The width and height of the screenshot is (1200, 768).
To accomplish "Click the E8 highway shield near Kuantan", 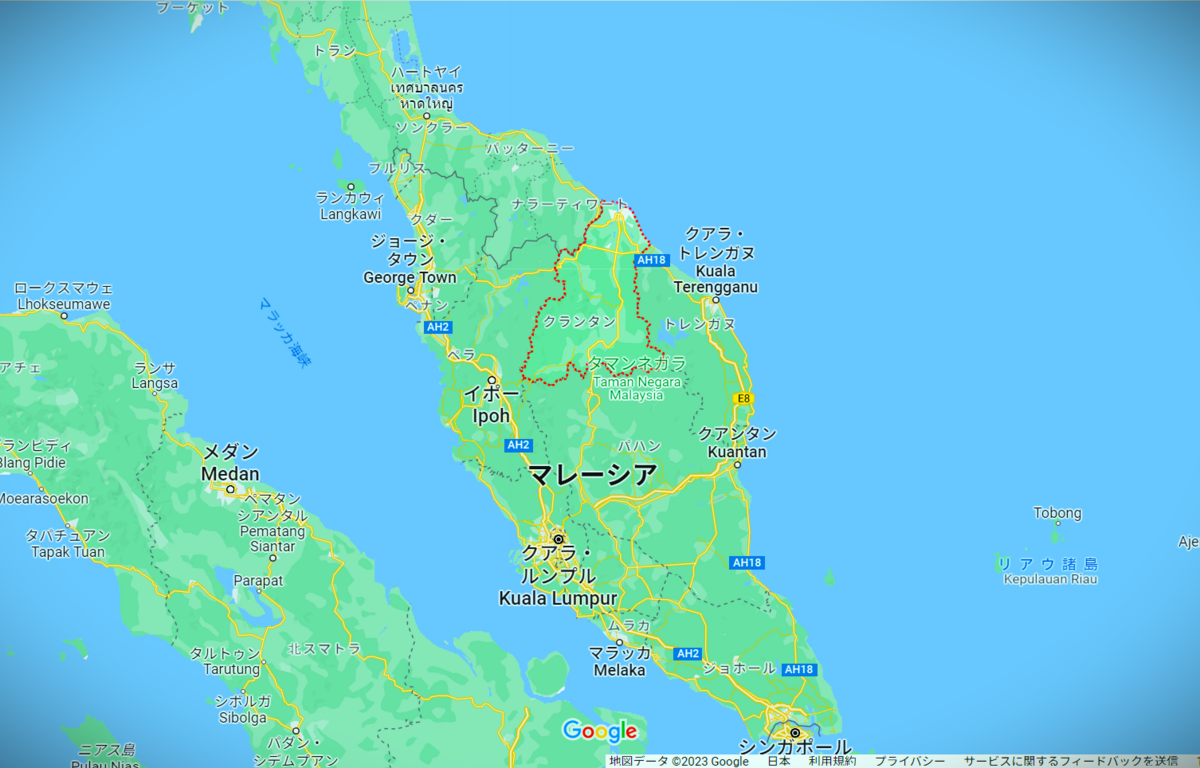I will coord(742,399).
